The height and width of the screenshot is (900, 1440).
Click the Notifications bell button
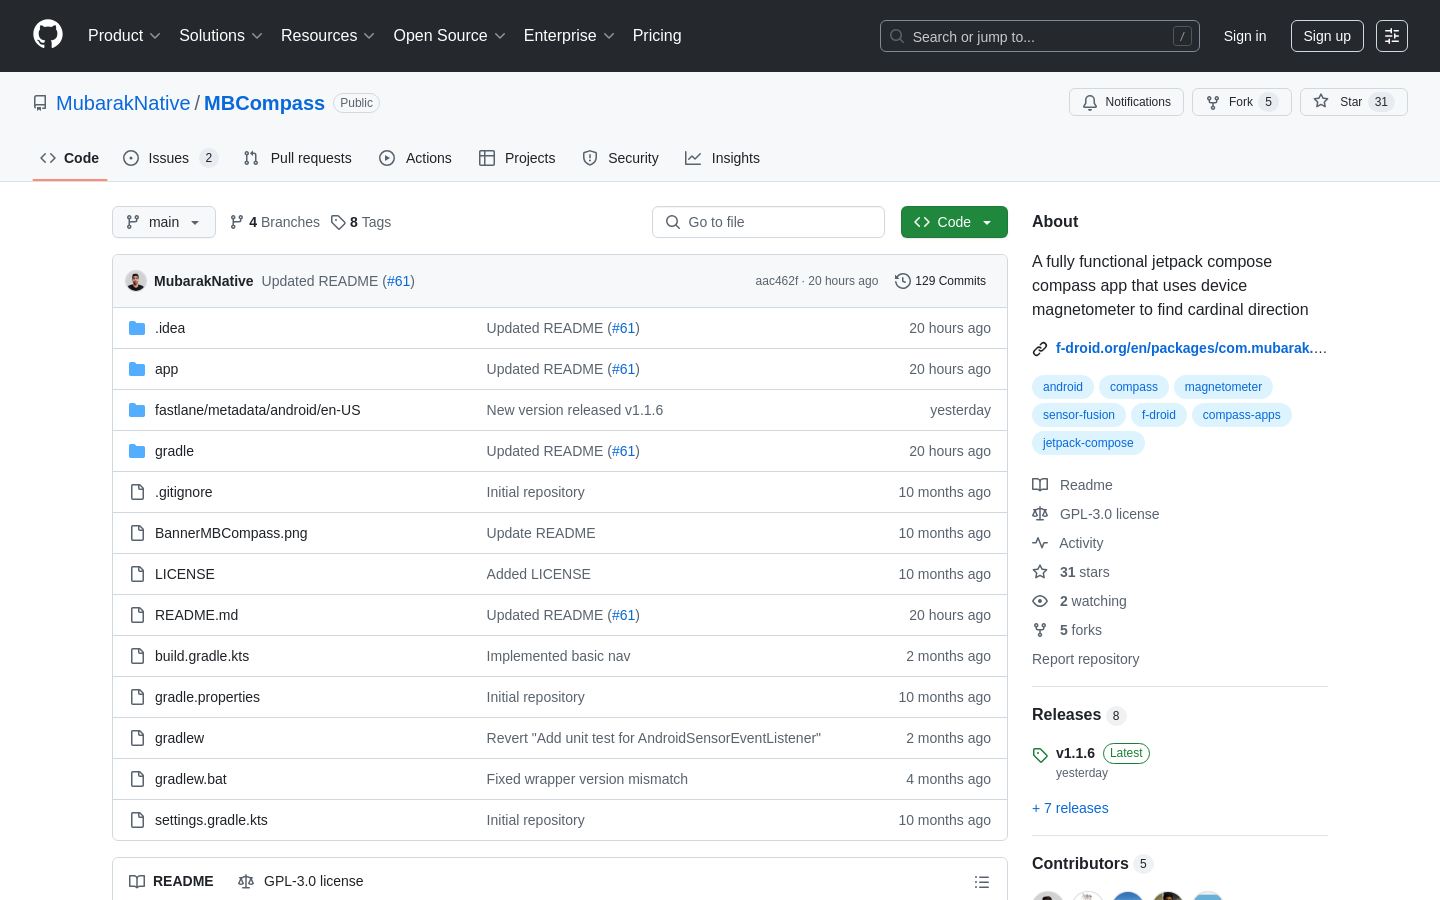coord(1126,102)
